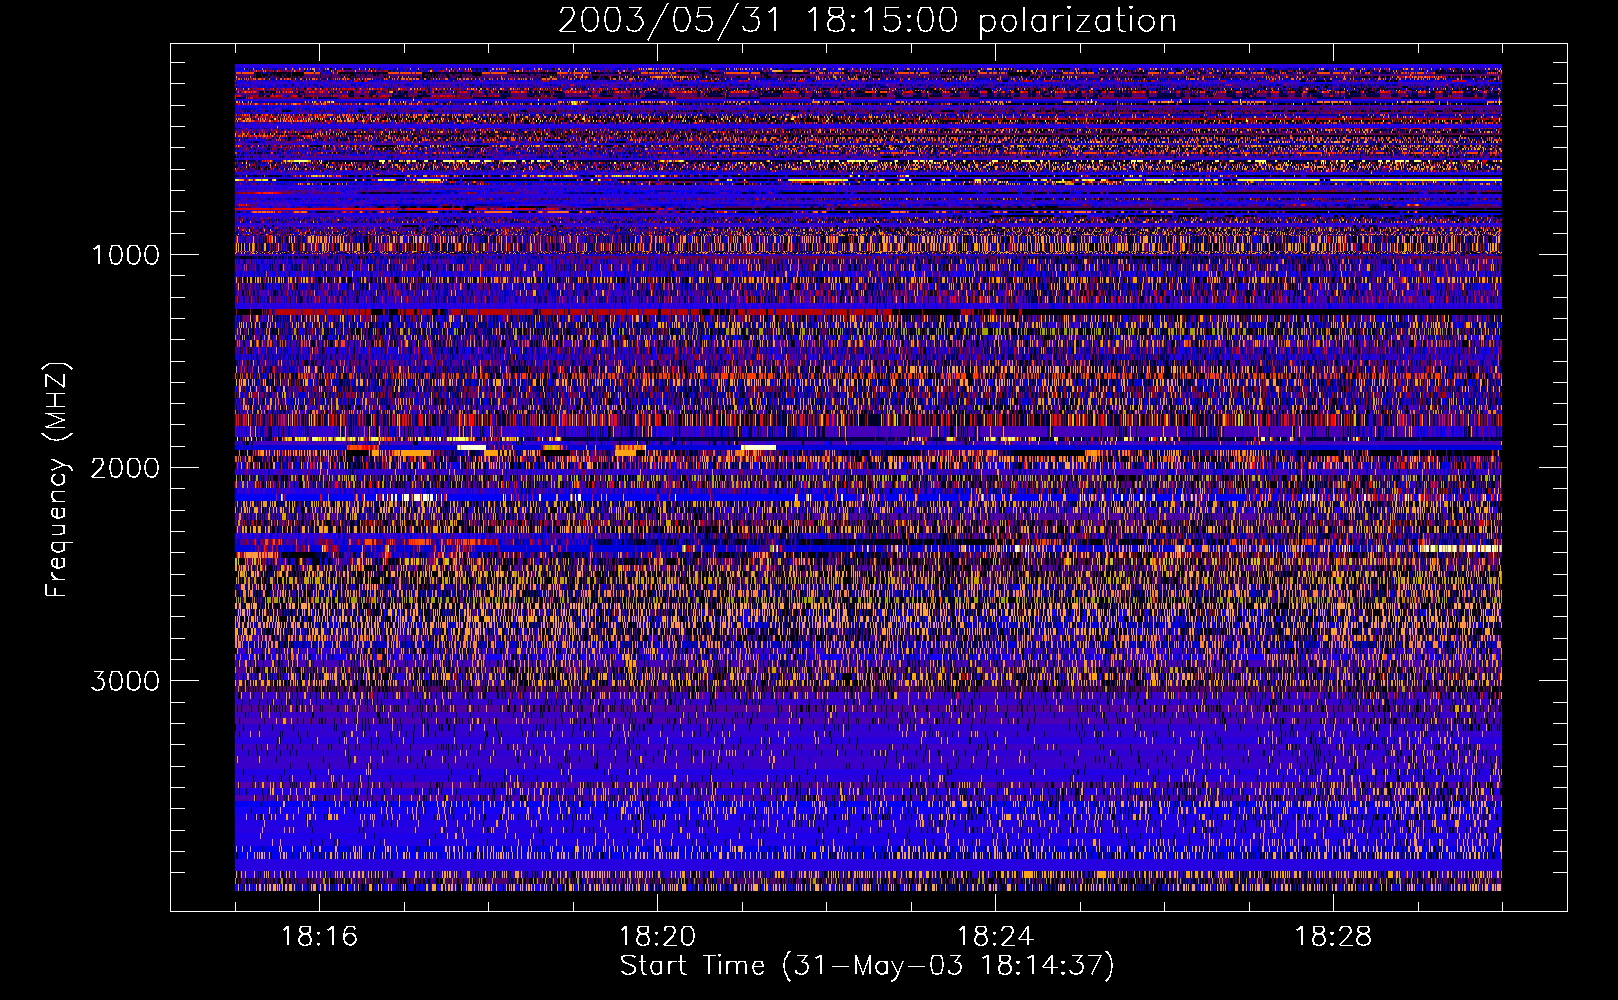Click the plot title '2003/05/31 18:15:00 polarization'
Image resolution: width=1618 pixels, height=1000 pixels.
[867, 21]
